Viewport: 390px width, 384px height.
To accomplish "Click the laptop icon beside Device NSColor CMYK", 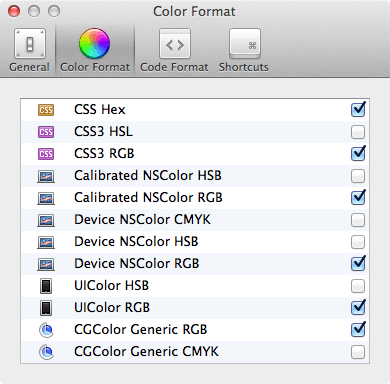I will (x=46, y=220).
